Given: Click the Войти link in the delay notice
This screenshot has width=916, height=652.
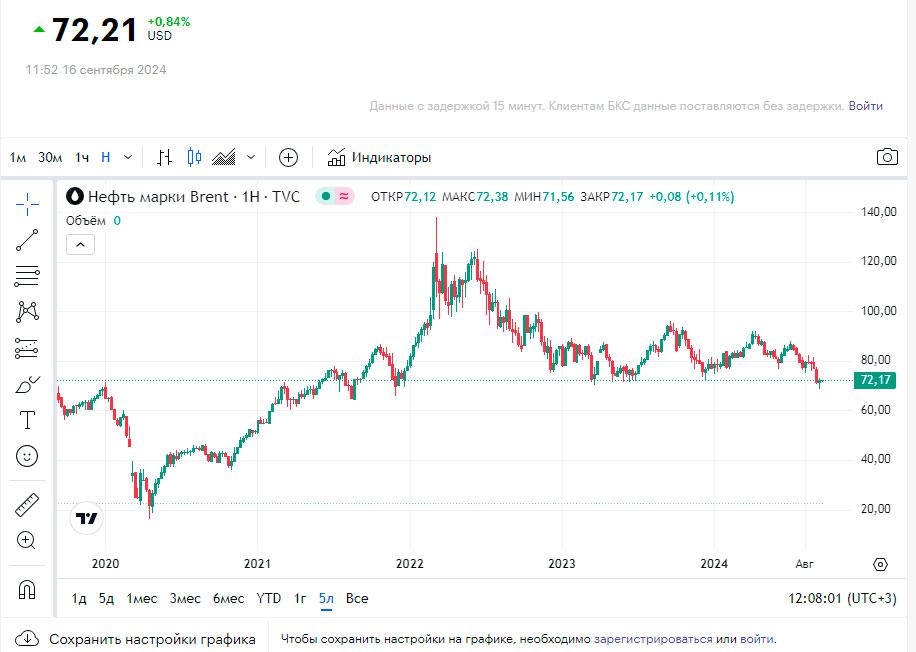Looking at the screenshot, I should (865, 105).
